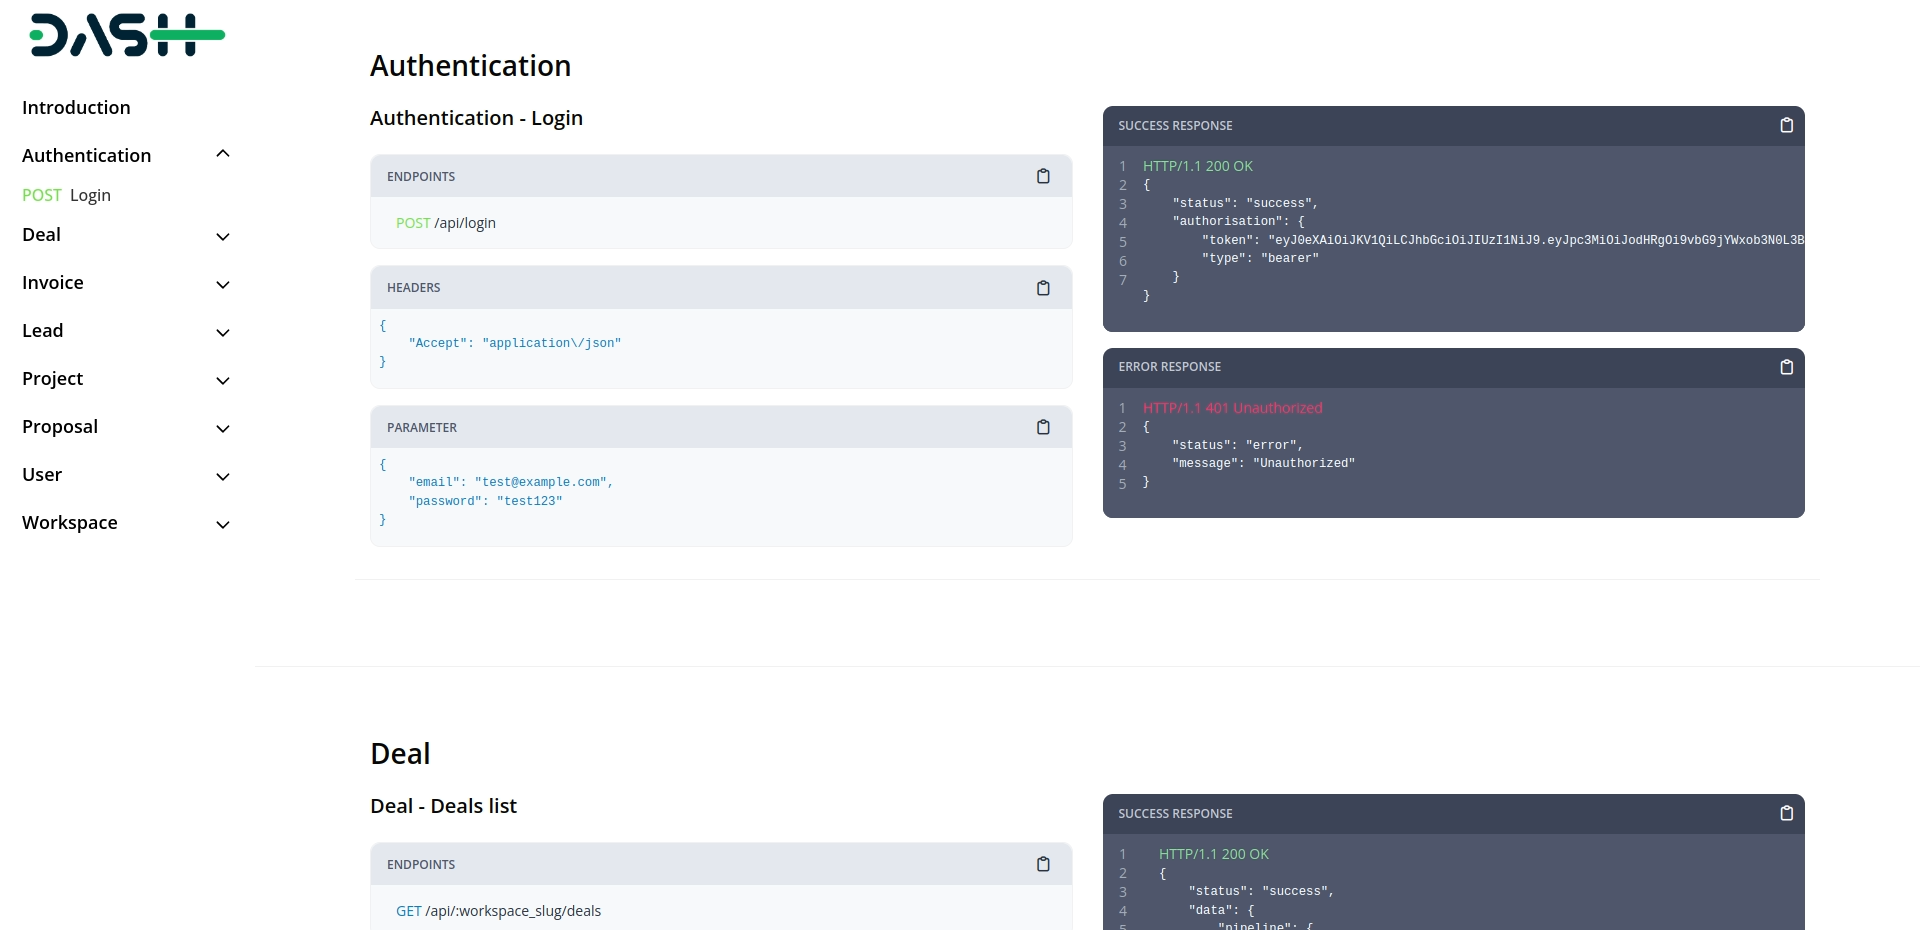Copy the HEADERS block content

click(1043, 288)
